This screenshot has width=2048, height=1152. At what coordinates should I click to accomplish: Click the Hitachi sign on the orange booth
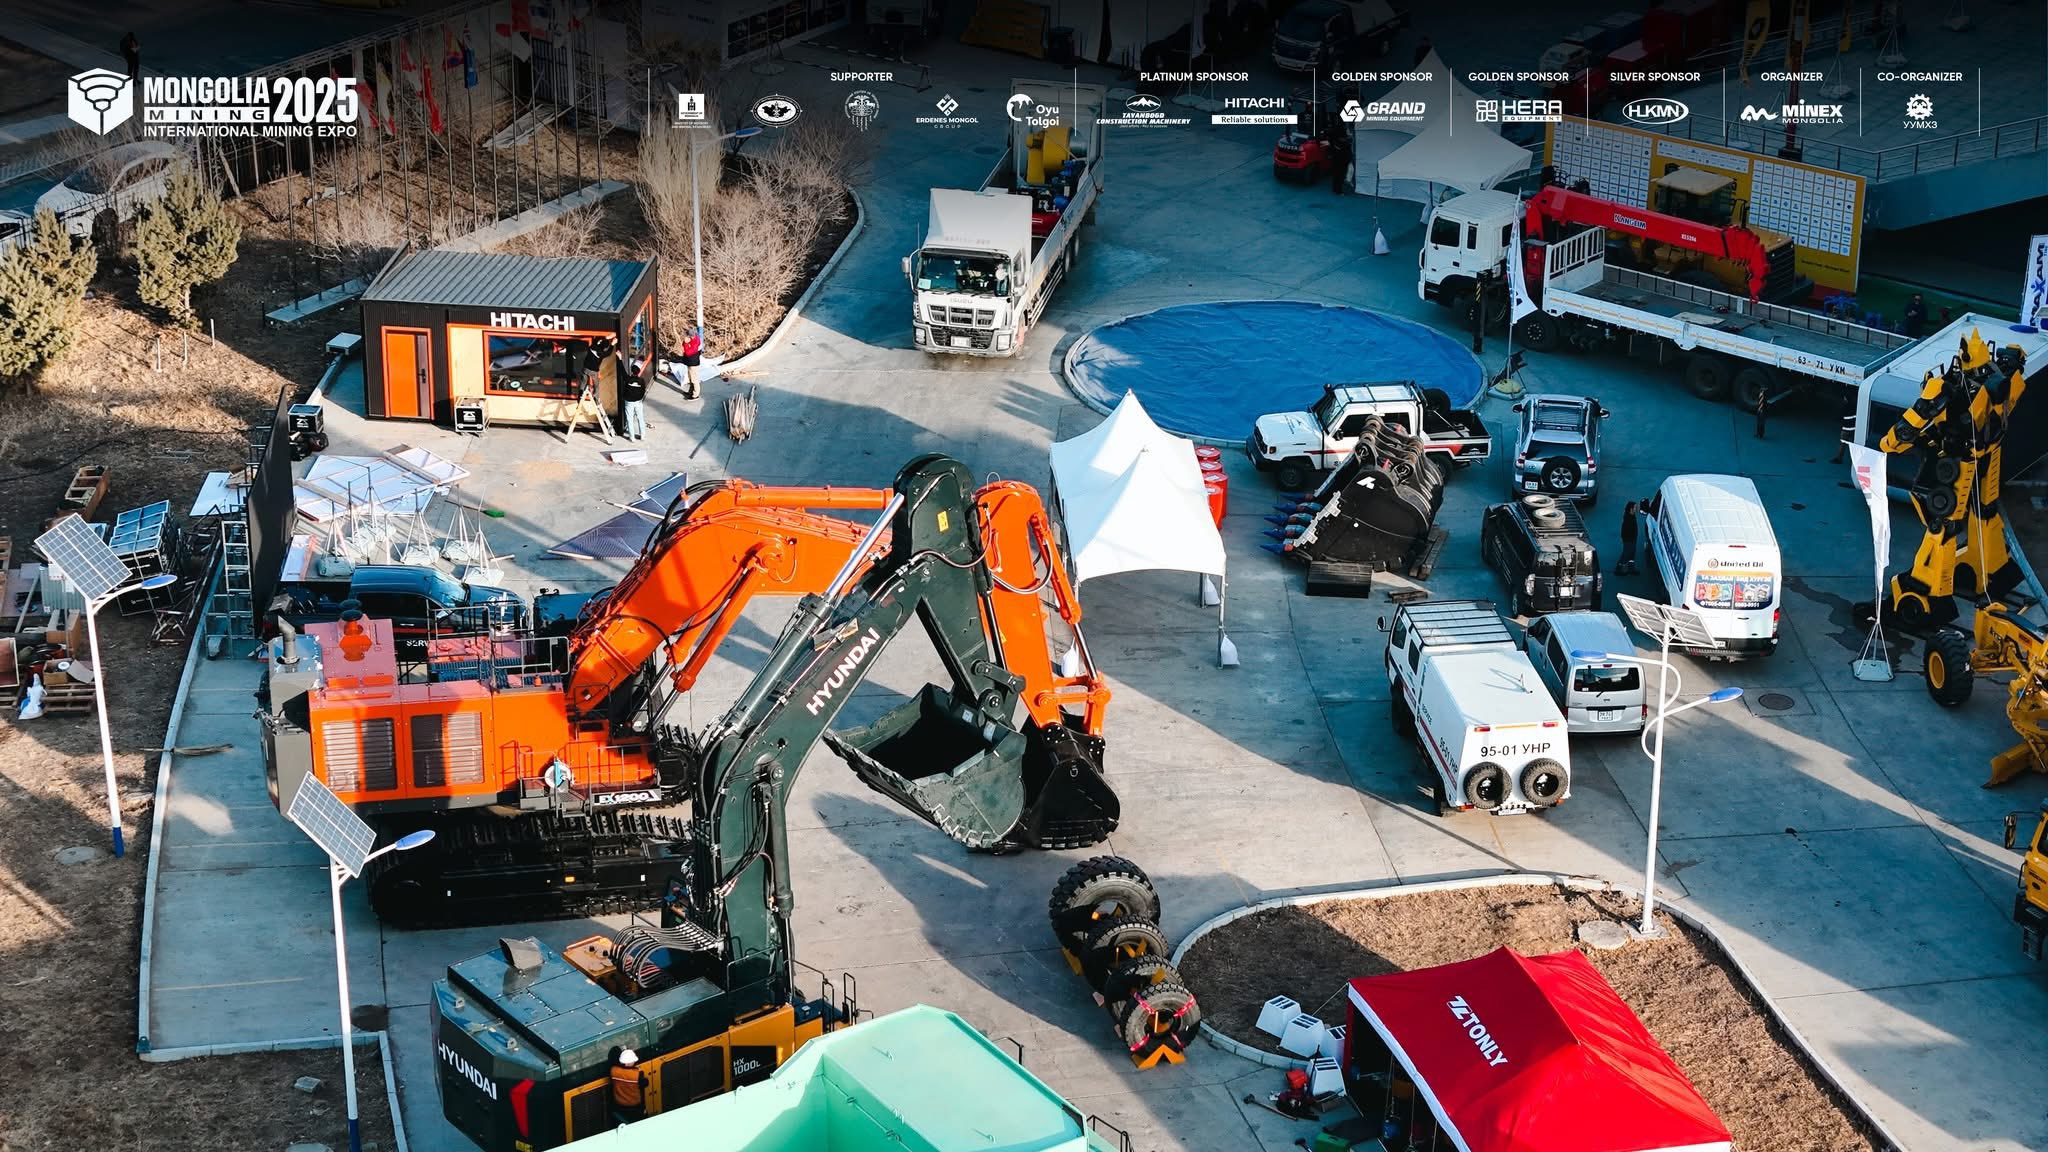(532, 321)
